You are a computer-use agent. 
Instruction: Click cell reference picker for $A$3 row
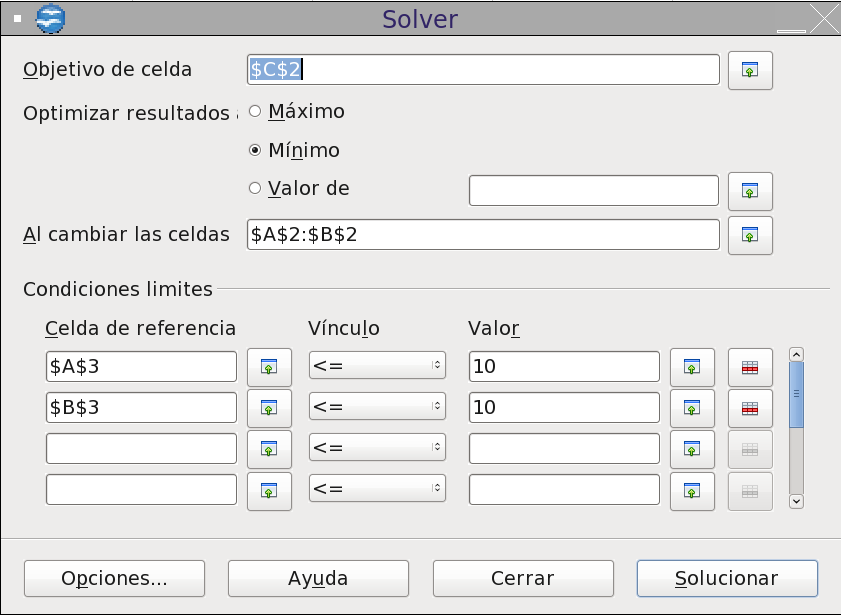[268, 367]
